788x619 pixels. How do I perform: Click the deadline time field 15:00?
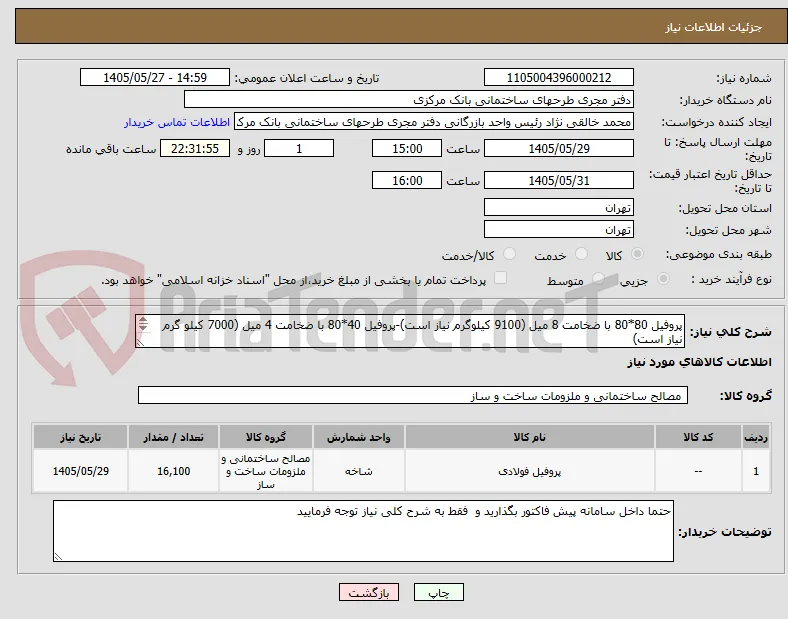tap(407, 149)
